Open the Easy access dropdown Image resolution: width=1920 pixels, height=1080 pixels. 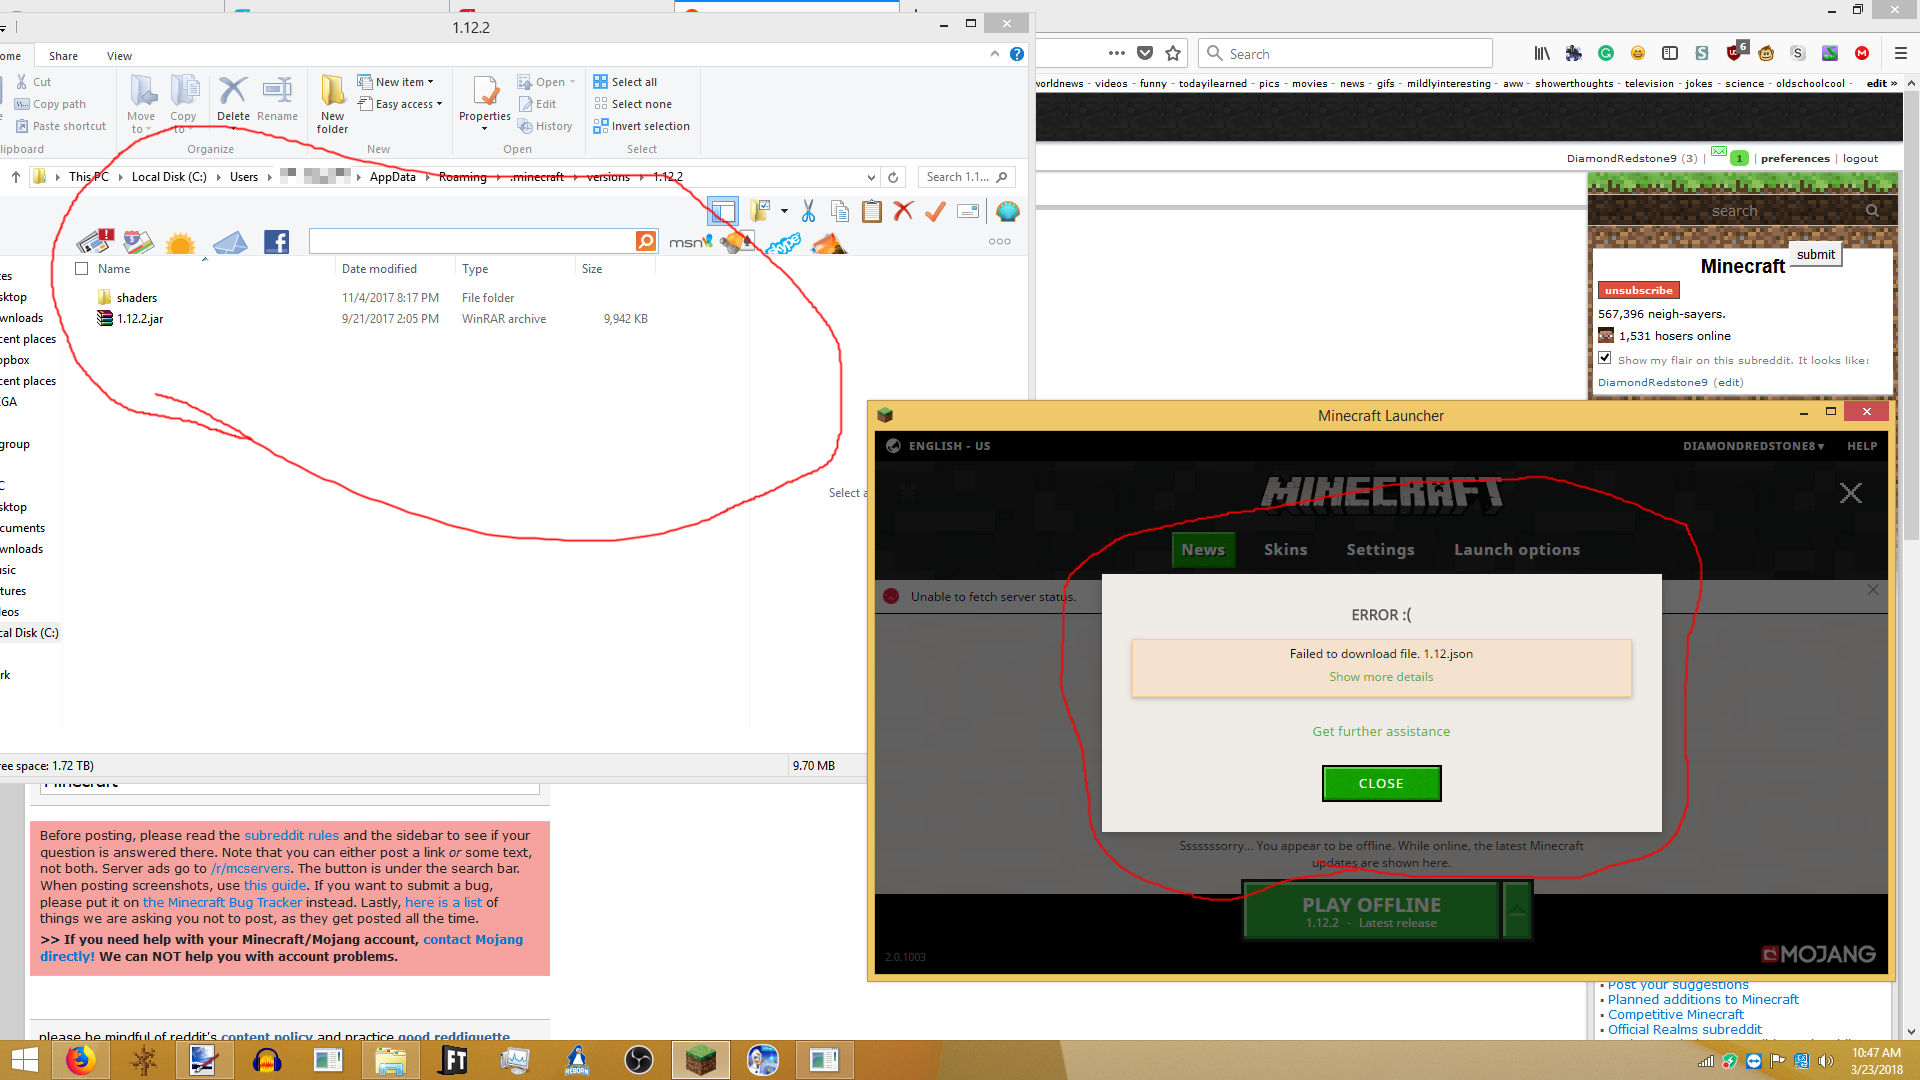coord(408,104)
